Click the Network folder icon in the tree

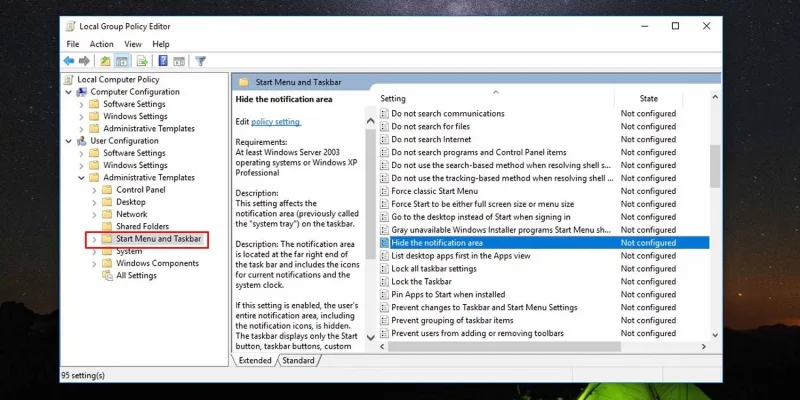[x=107, y=214]
